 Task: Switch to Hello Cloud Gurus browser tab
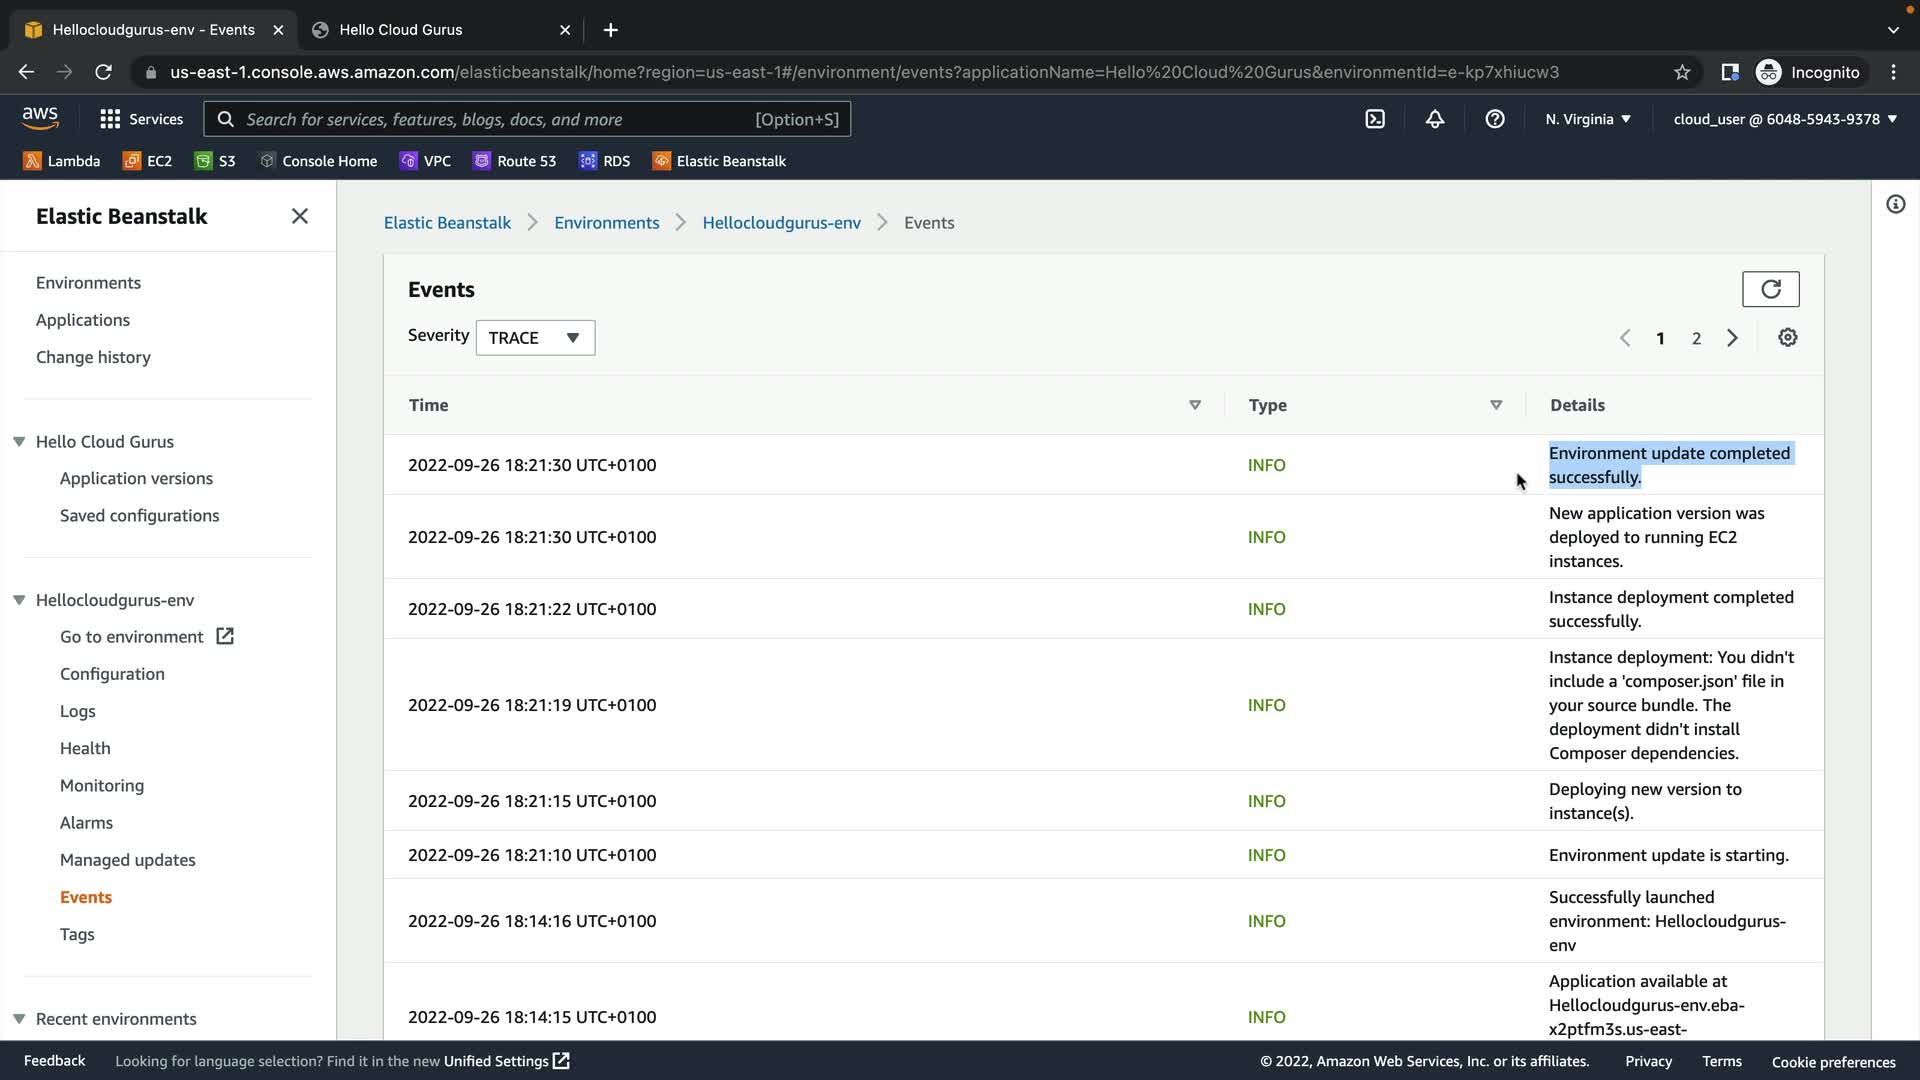point(400,30)
